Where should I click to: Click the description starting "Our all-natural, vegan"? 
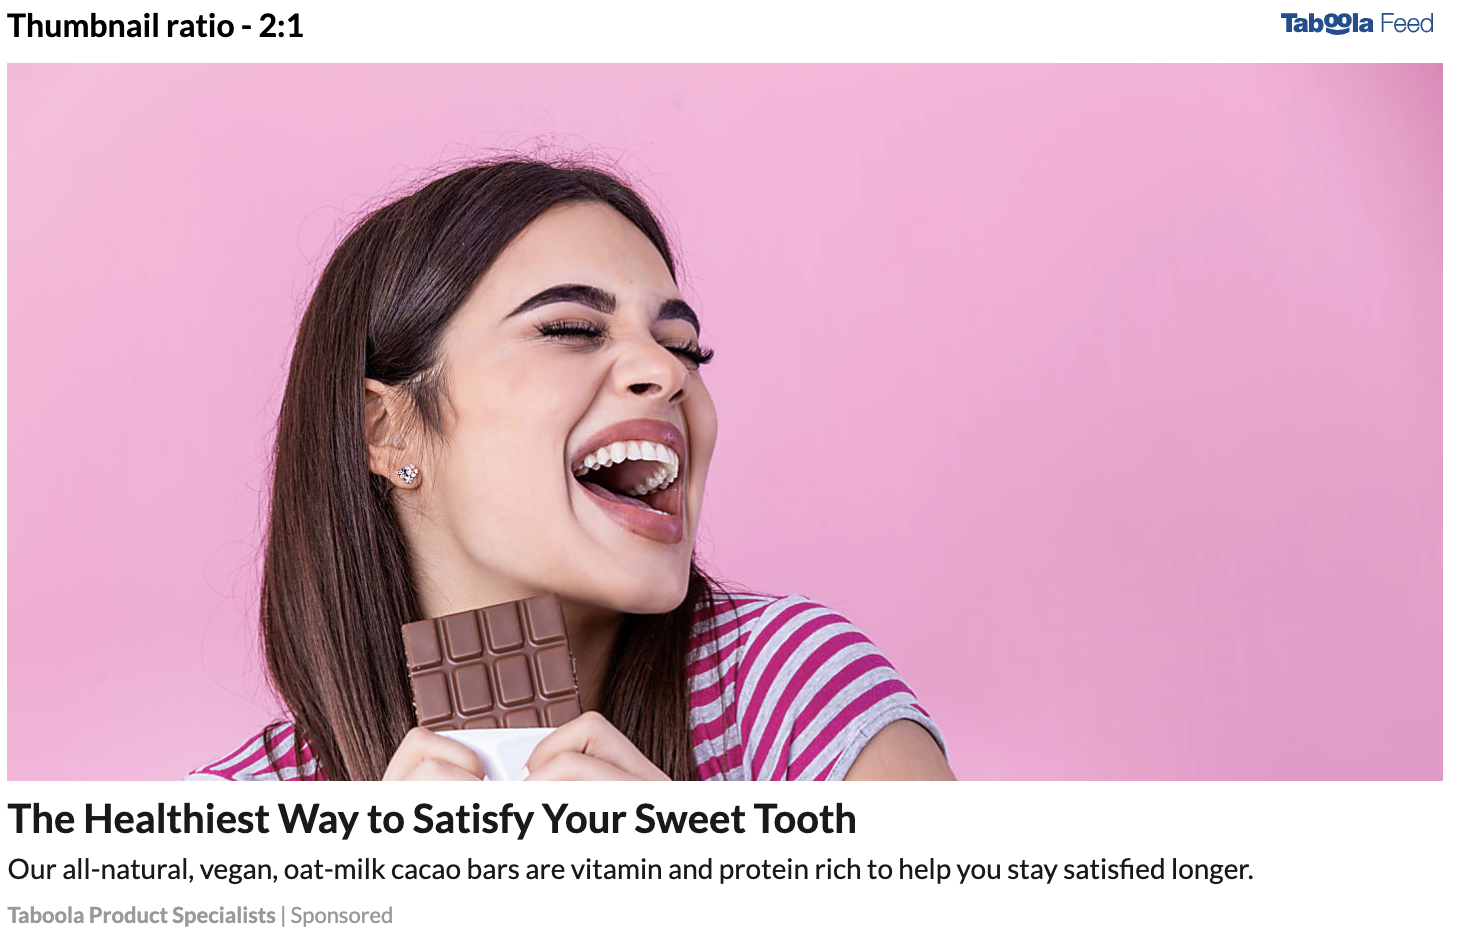(630, 869)
